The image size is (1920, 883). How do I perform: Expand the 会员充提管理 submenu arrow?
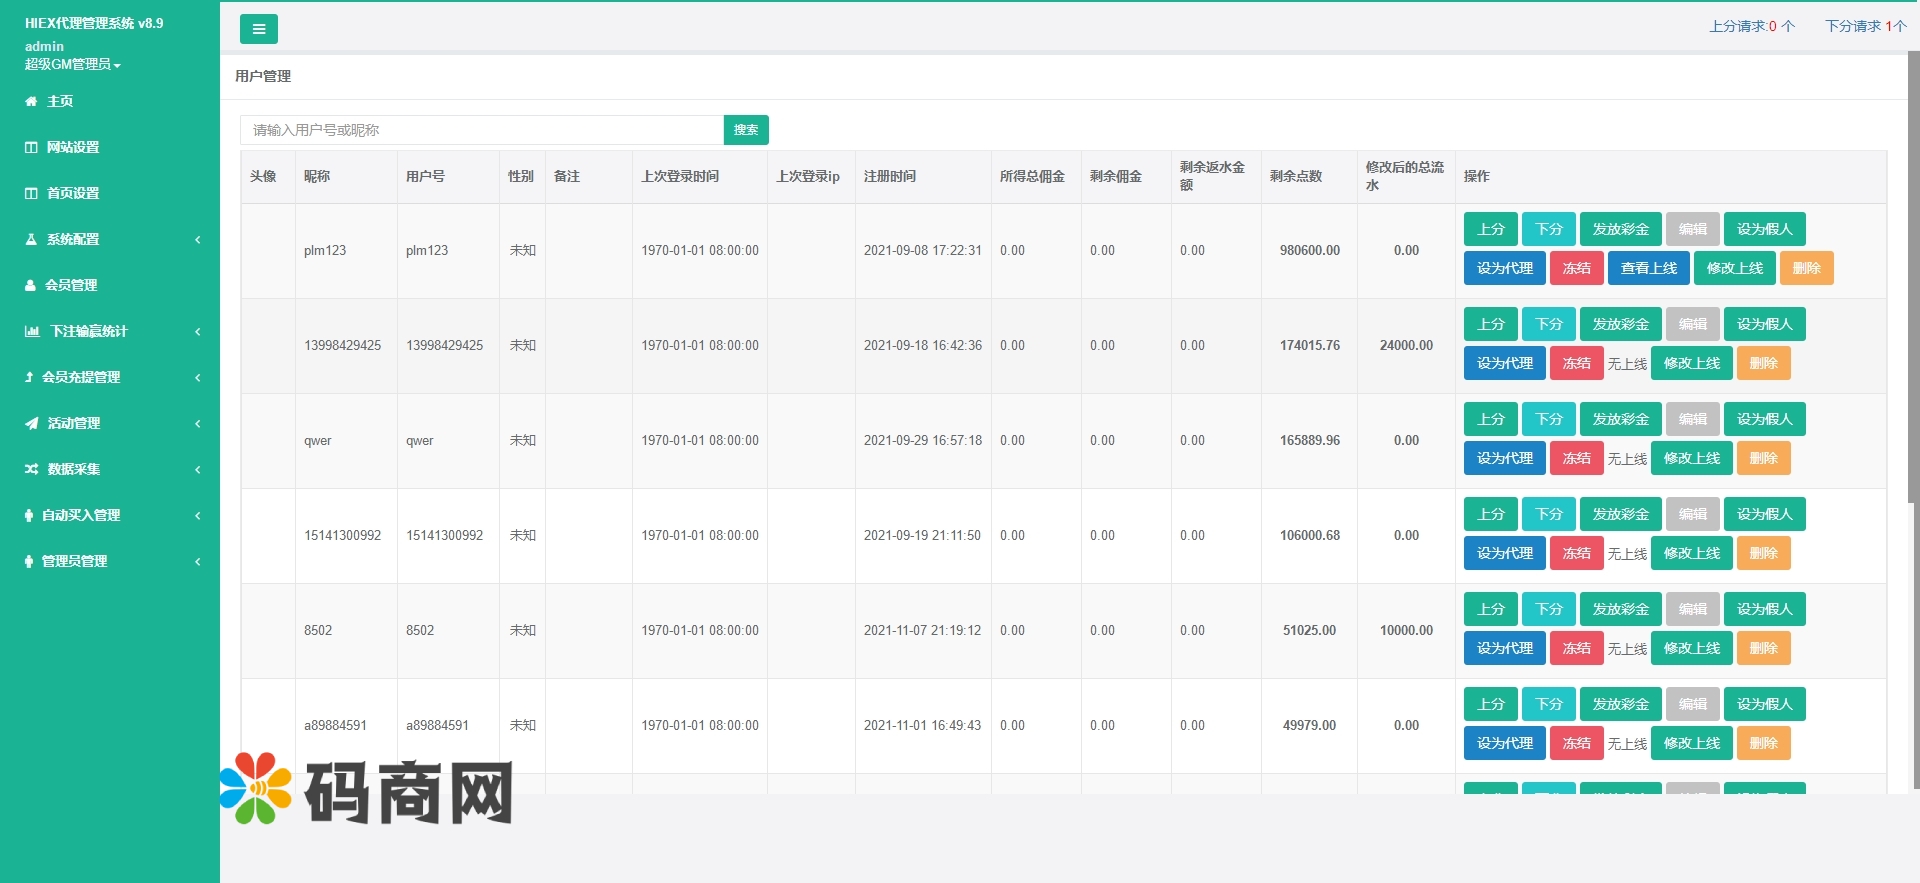pos(198,377)
